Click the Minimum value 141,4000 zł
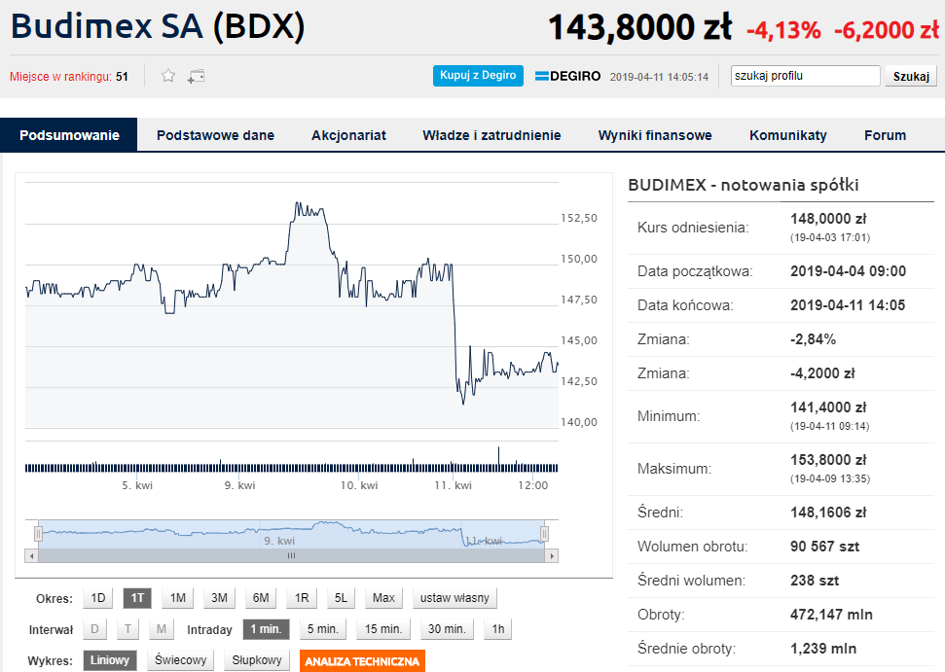The height and width of the screenshot is (672, 945). [828, 407]
